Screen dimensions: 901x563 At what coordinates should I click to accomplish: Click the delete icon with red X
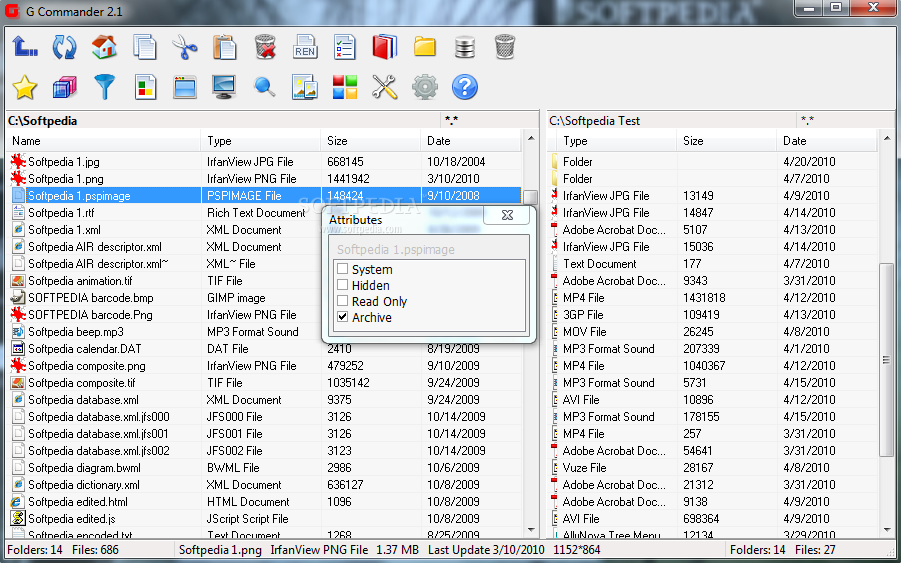(265, 47)
